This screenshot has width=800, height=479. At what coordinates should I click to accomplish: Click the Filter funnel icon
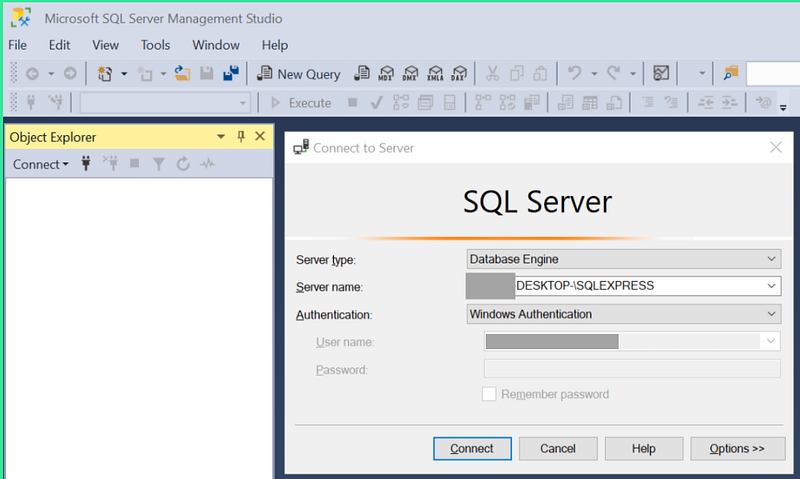point(159,164)
